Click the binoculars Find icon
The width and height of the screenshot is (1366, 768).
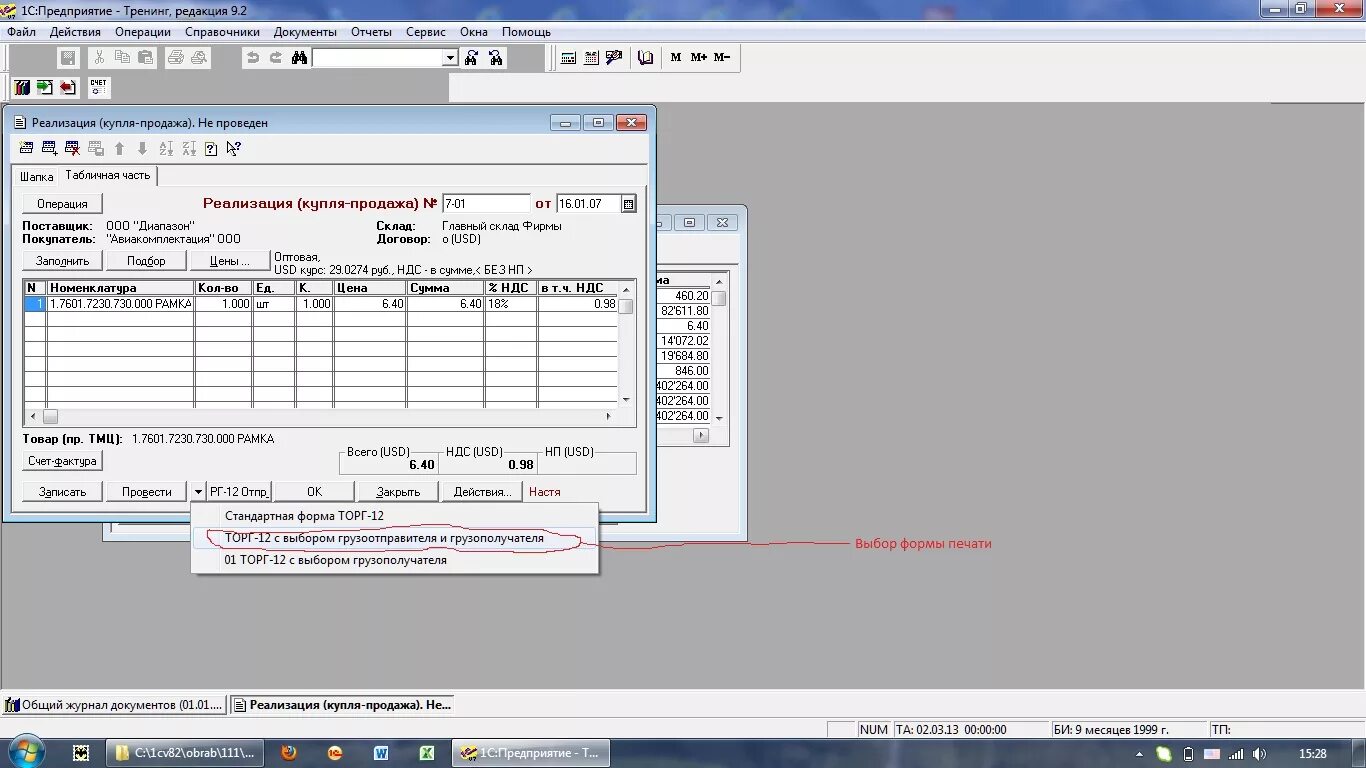point(299,58)
